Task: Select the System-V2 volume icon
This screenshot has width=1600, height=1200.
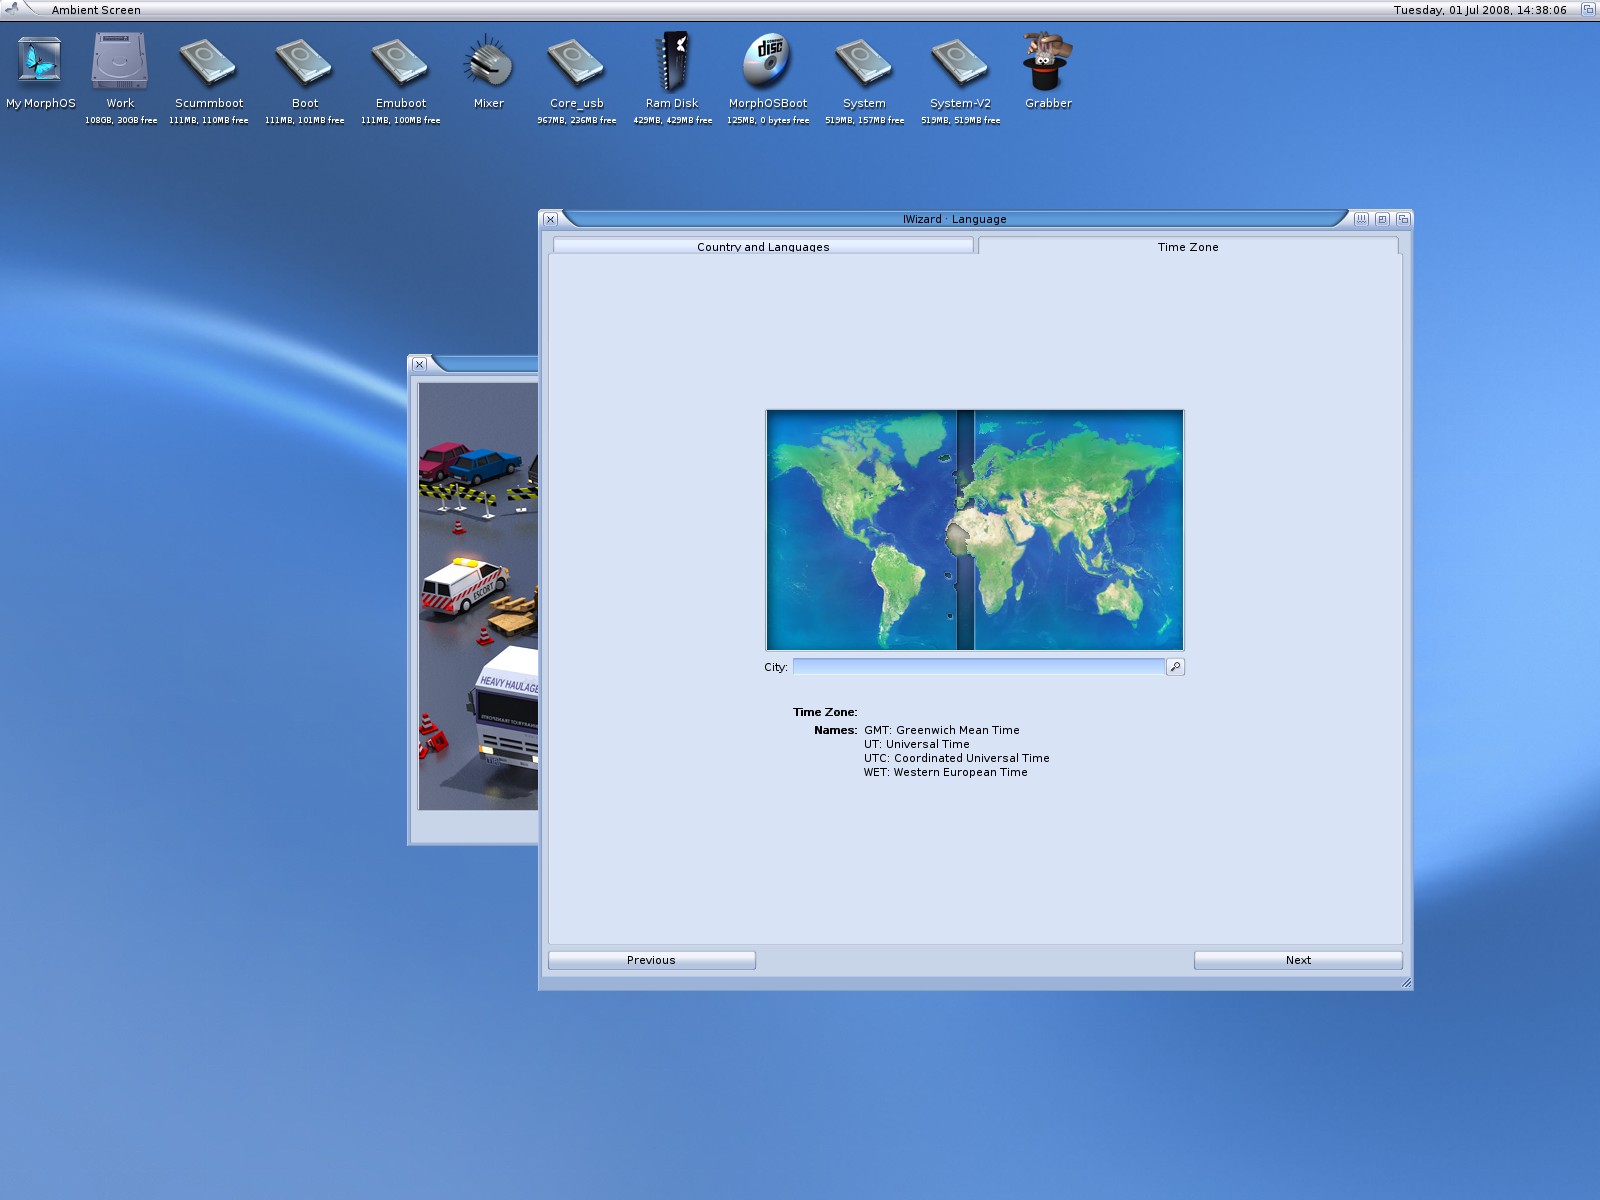Action: (x=960, y=62)
